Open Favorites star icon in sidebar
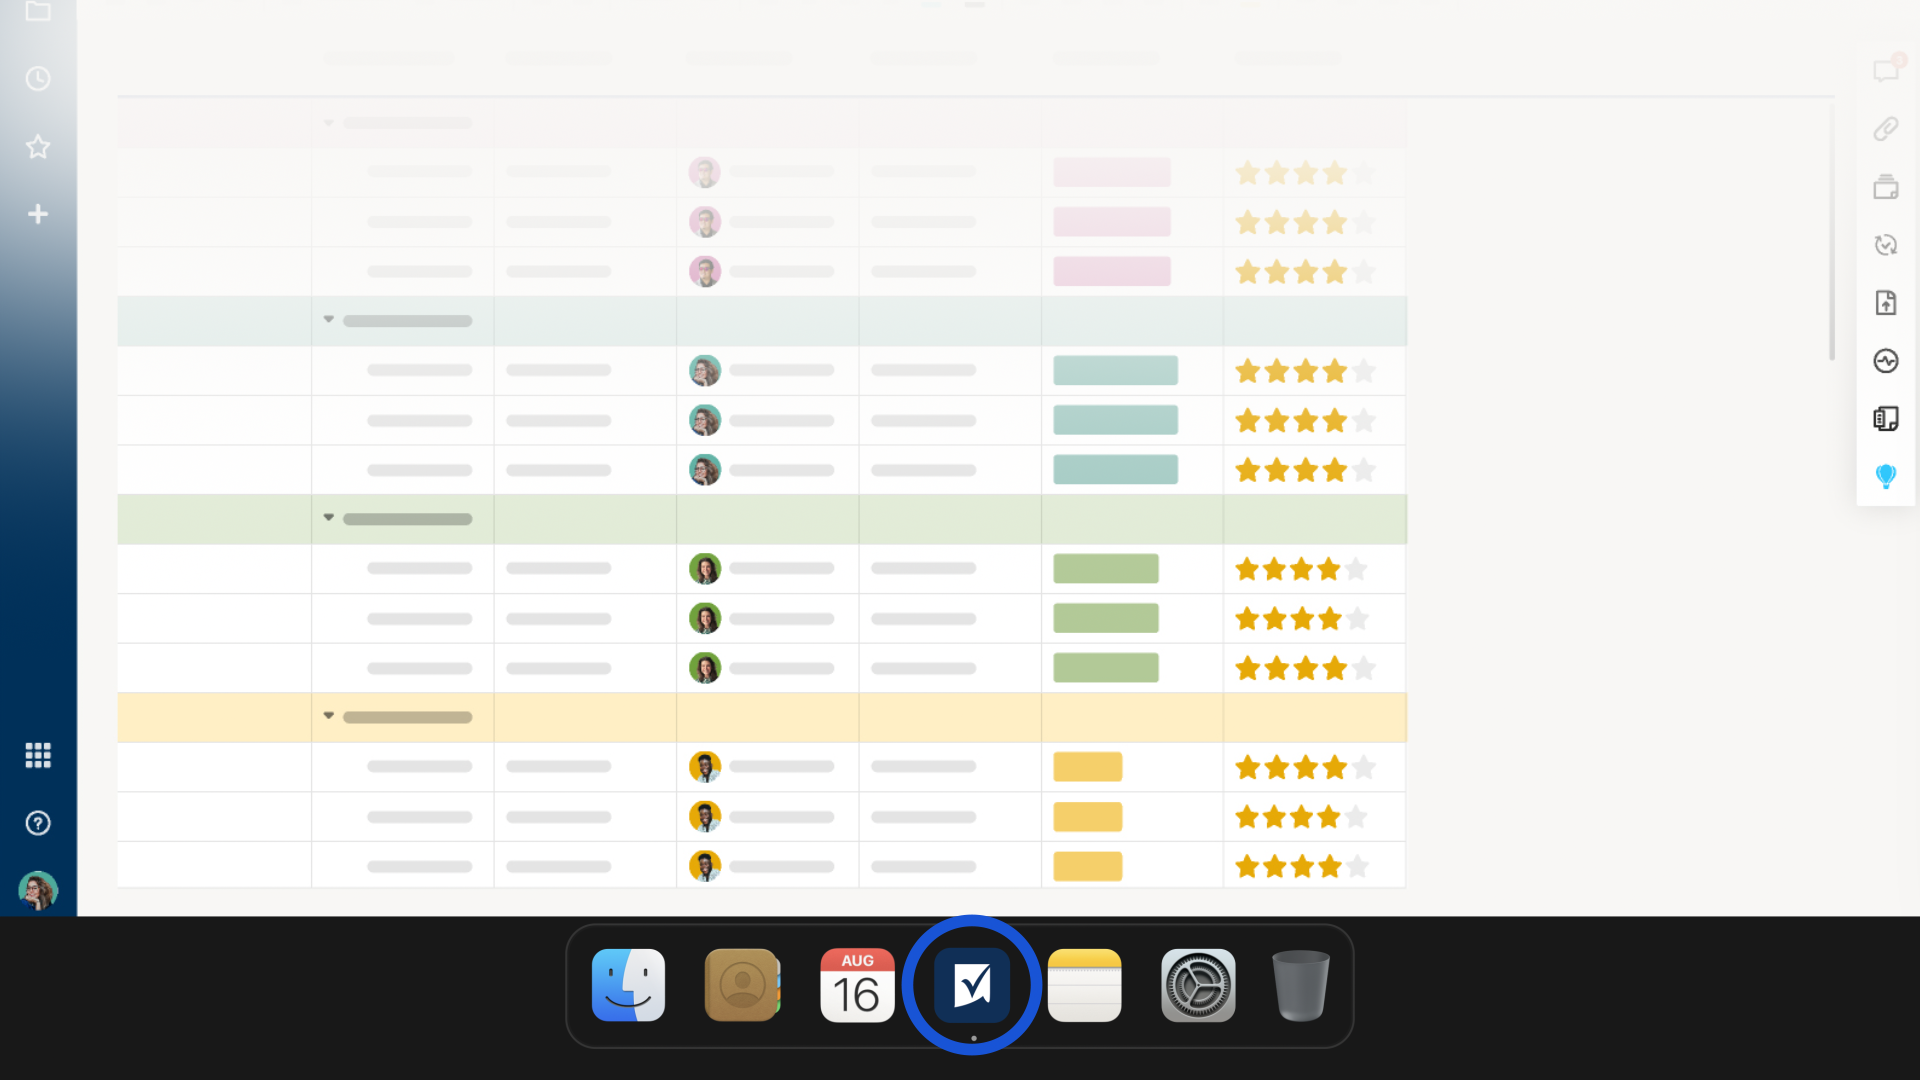Screen dimensions: 1920x1080 (x=38, y=147)
